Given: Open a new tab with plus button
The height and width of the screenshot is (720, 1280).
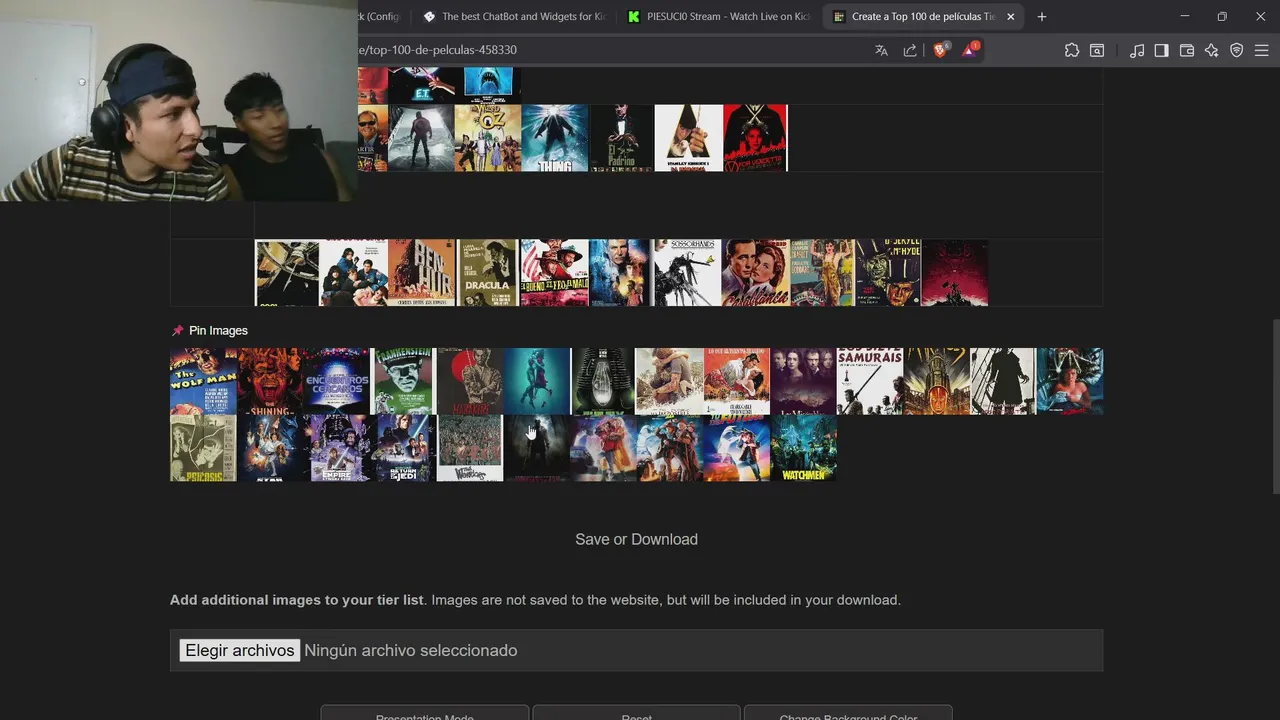Looking at the screenshot, I should [x=1041, y=16].
